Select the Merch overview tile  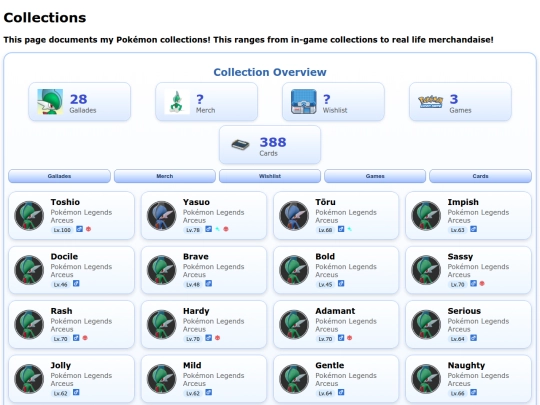tap(206, 102)
